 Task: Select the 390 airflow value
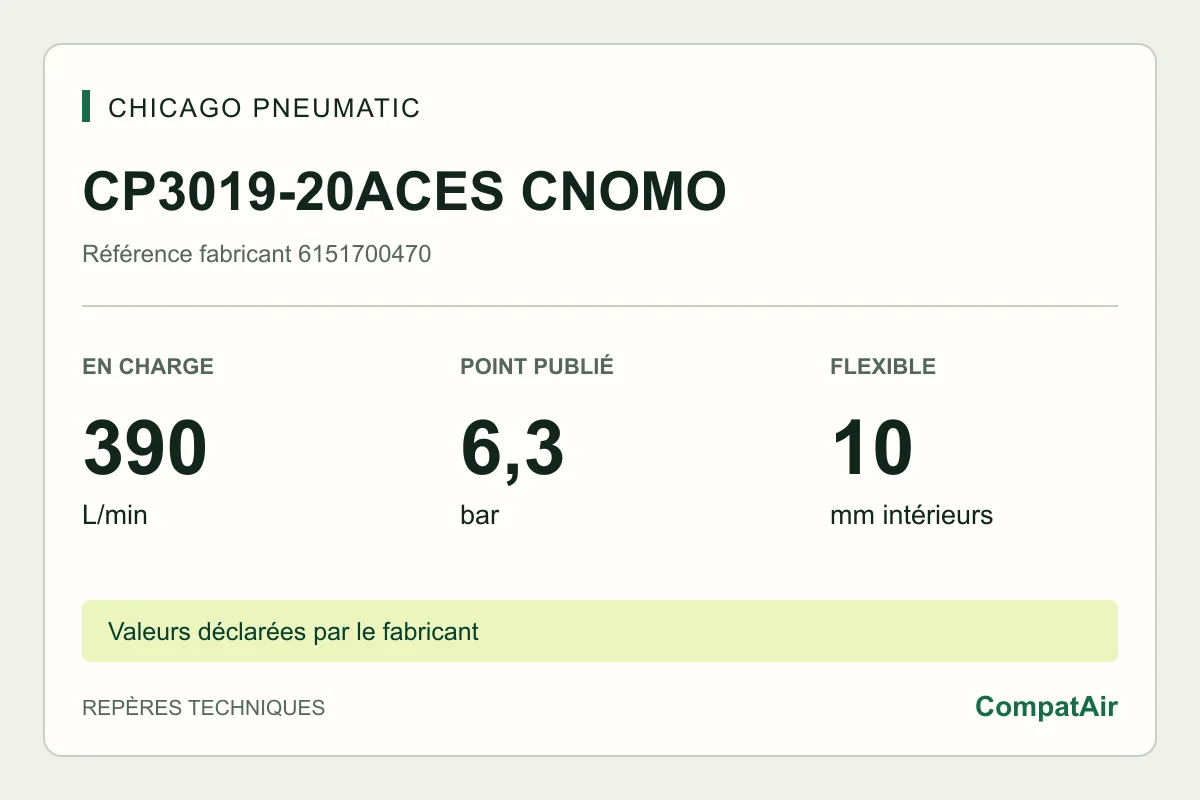tap(145, 449)
